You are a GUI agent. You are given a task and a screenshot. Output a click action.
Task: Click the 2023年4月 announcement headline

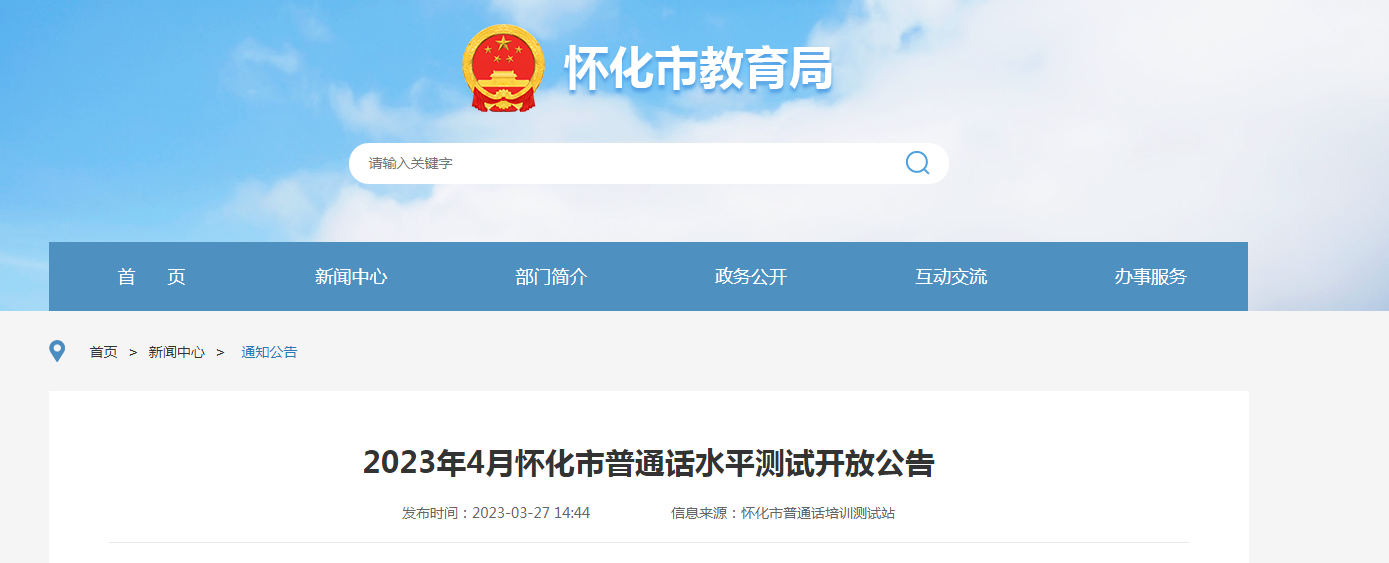648,463
